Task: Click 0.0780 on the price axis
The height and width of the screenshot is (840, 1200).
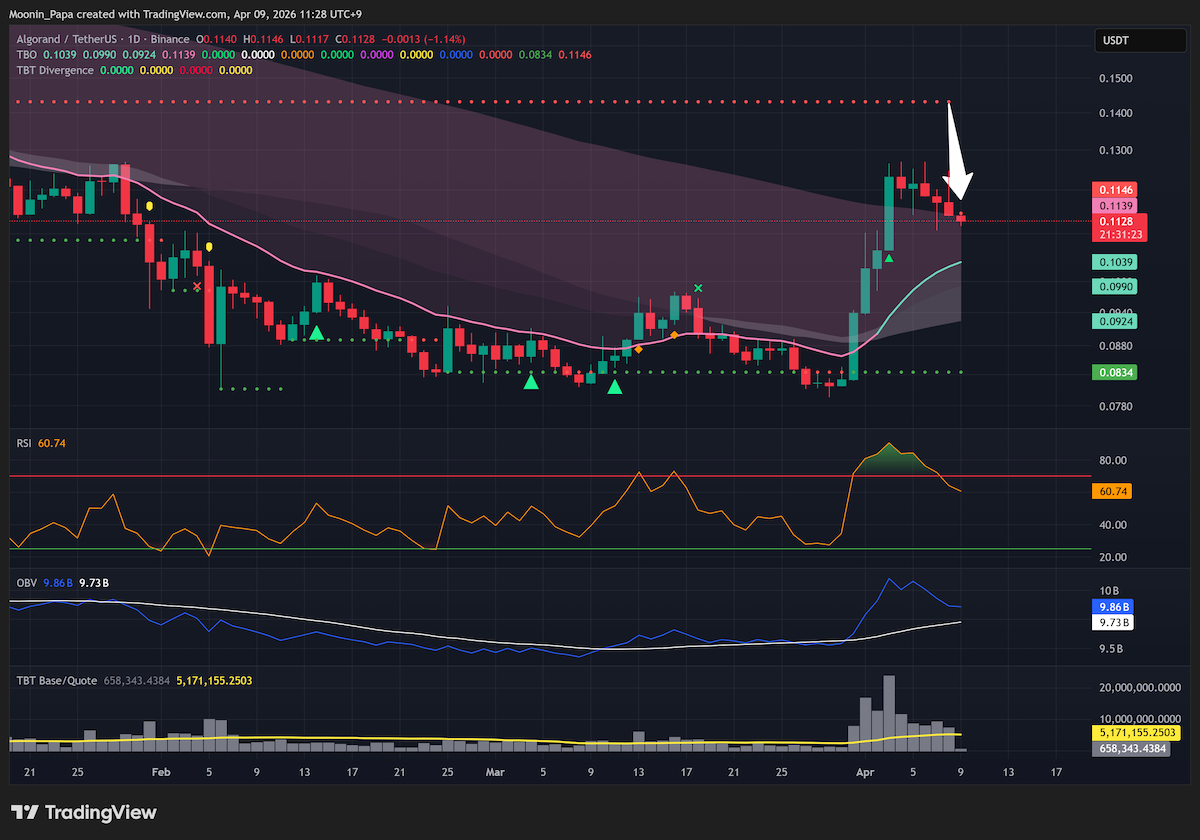Action: [x=1118, y=407]
